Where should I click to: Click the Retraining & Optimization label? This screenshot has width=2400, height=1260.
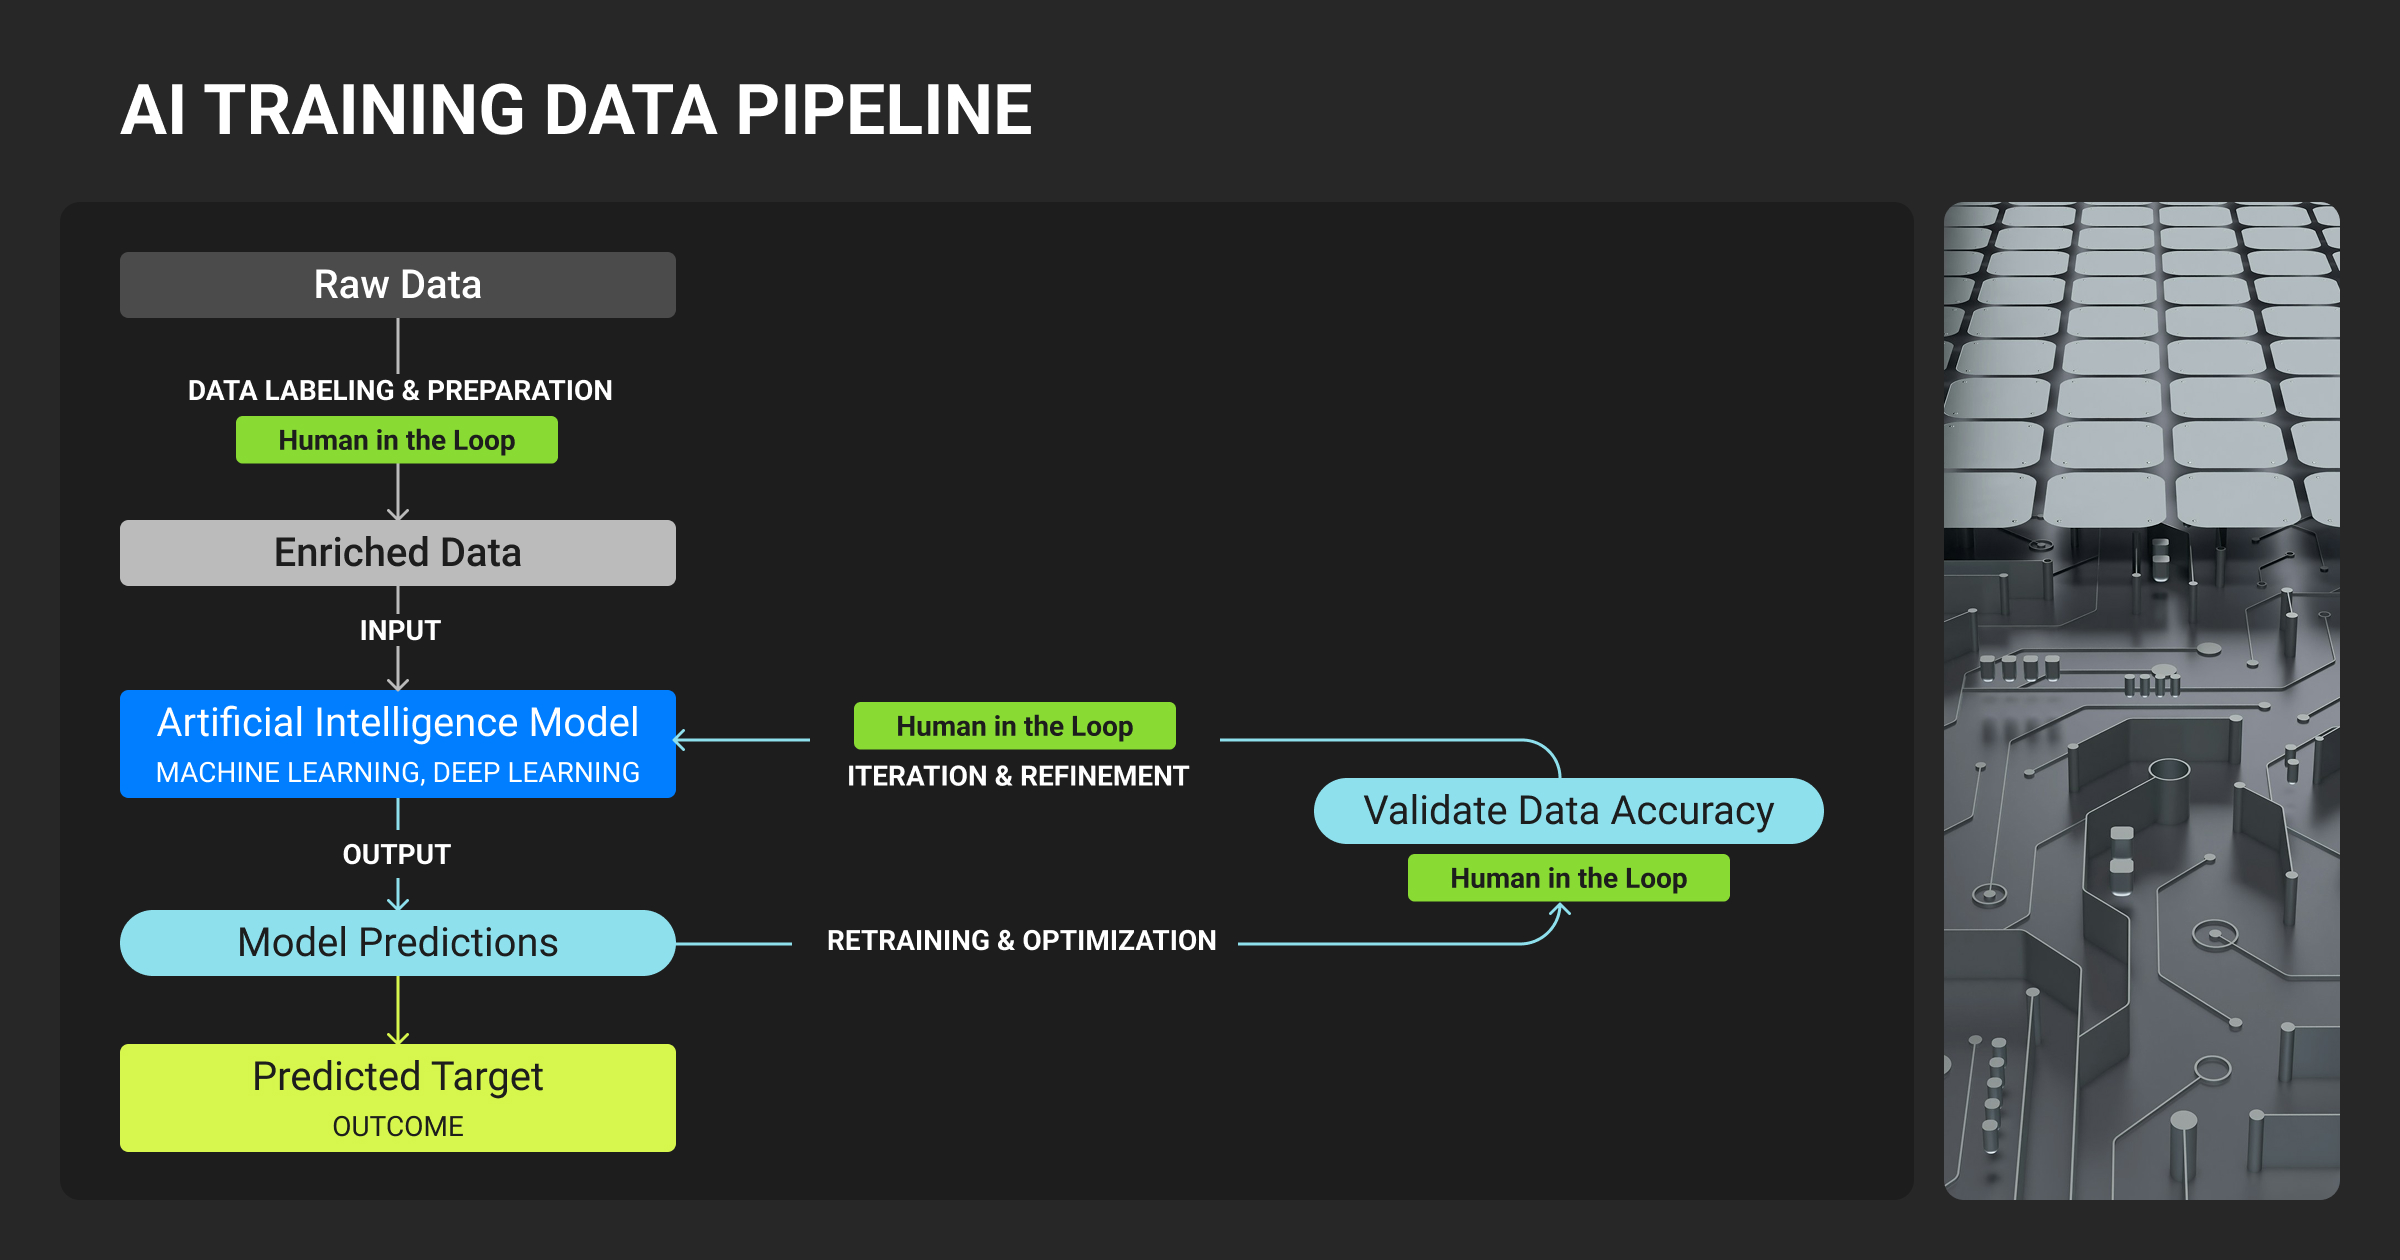tap(1021, 940)
